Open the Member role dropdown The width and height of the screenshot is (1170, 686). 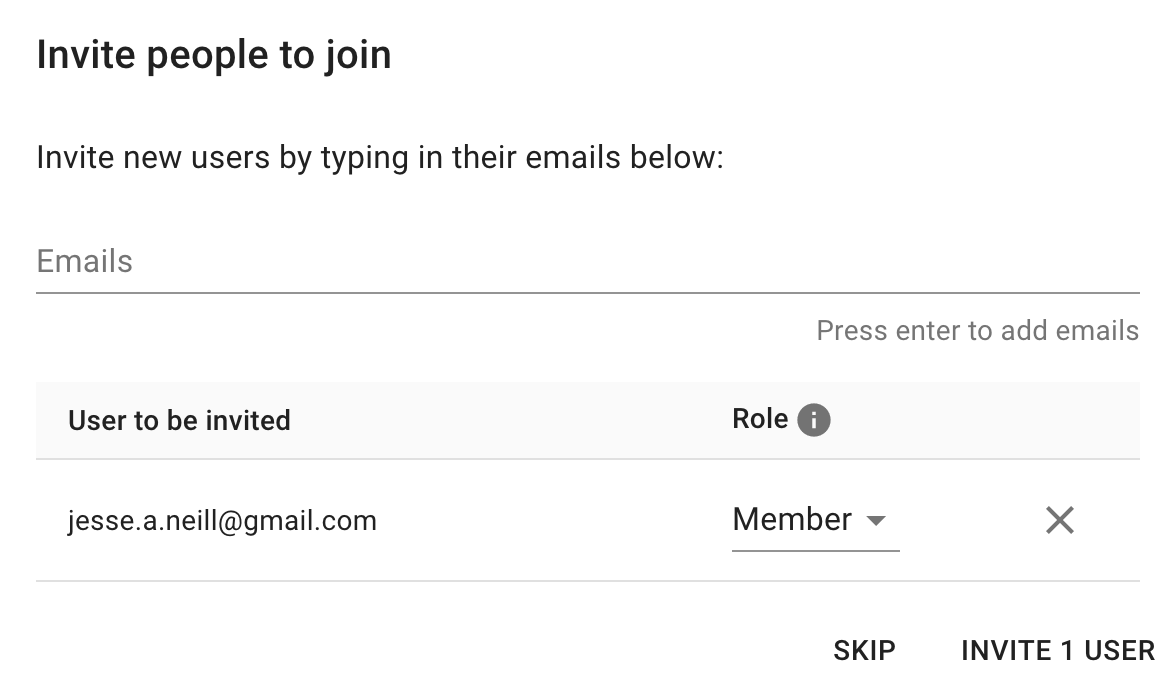tap(816, 521)
